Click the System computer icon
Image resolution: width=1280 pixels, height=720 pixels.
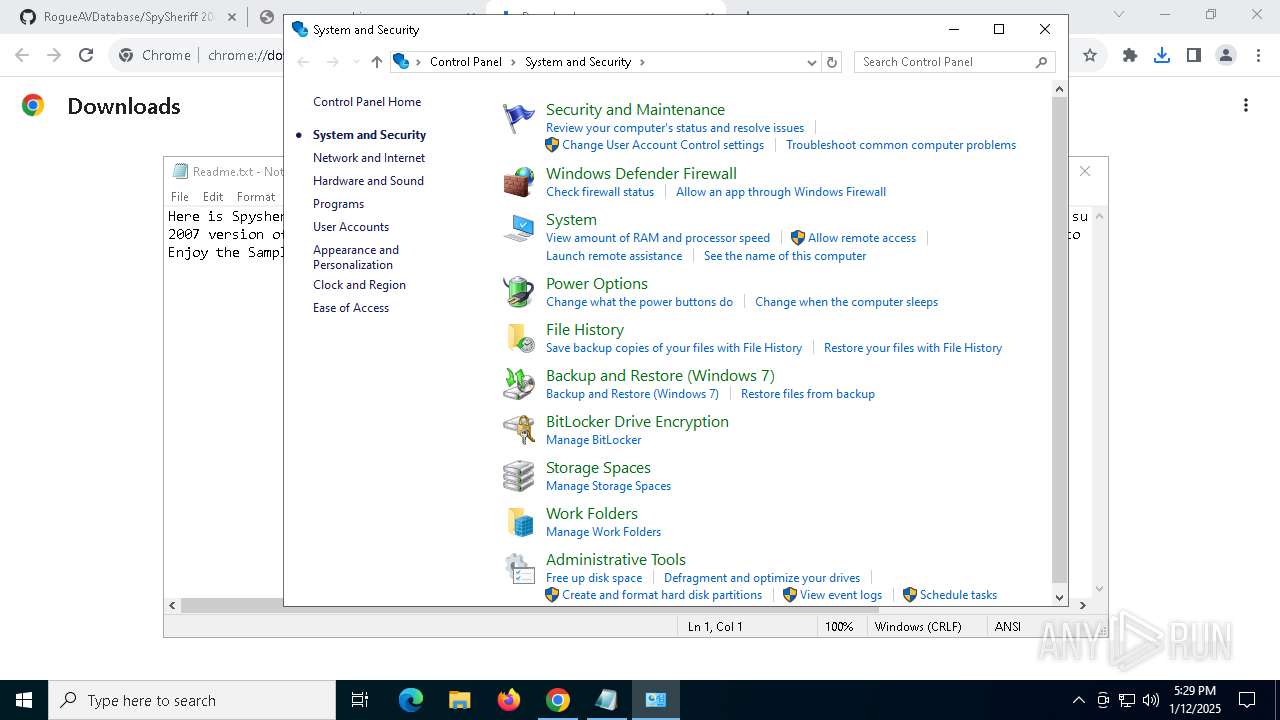[x=518, y=228]
